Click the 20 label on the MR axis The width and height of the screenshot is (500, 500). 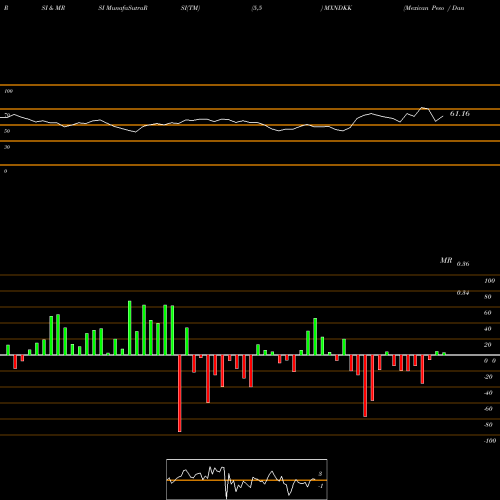[x=488, y=345]
